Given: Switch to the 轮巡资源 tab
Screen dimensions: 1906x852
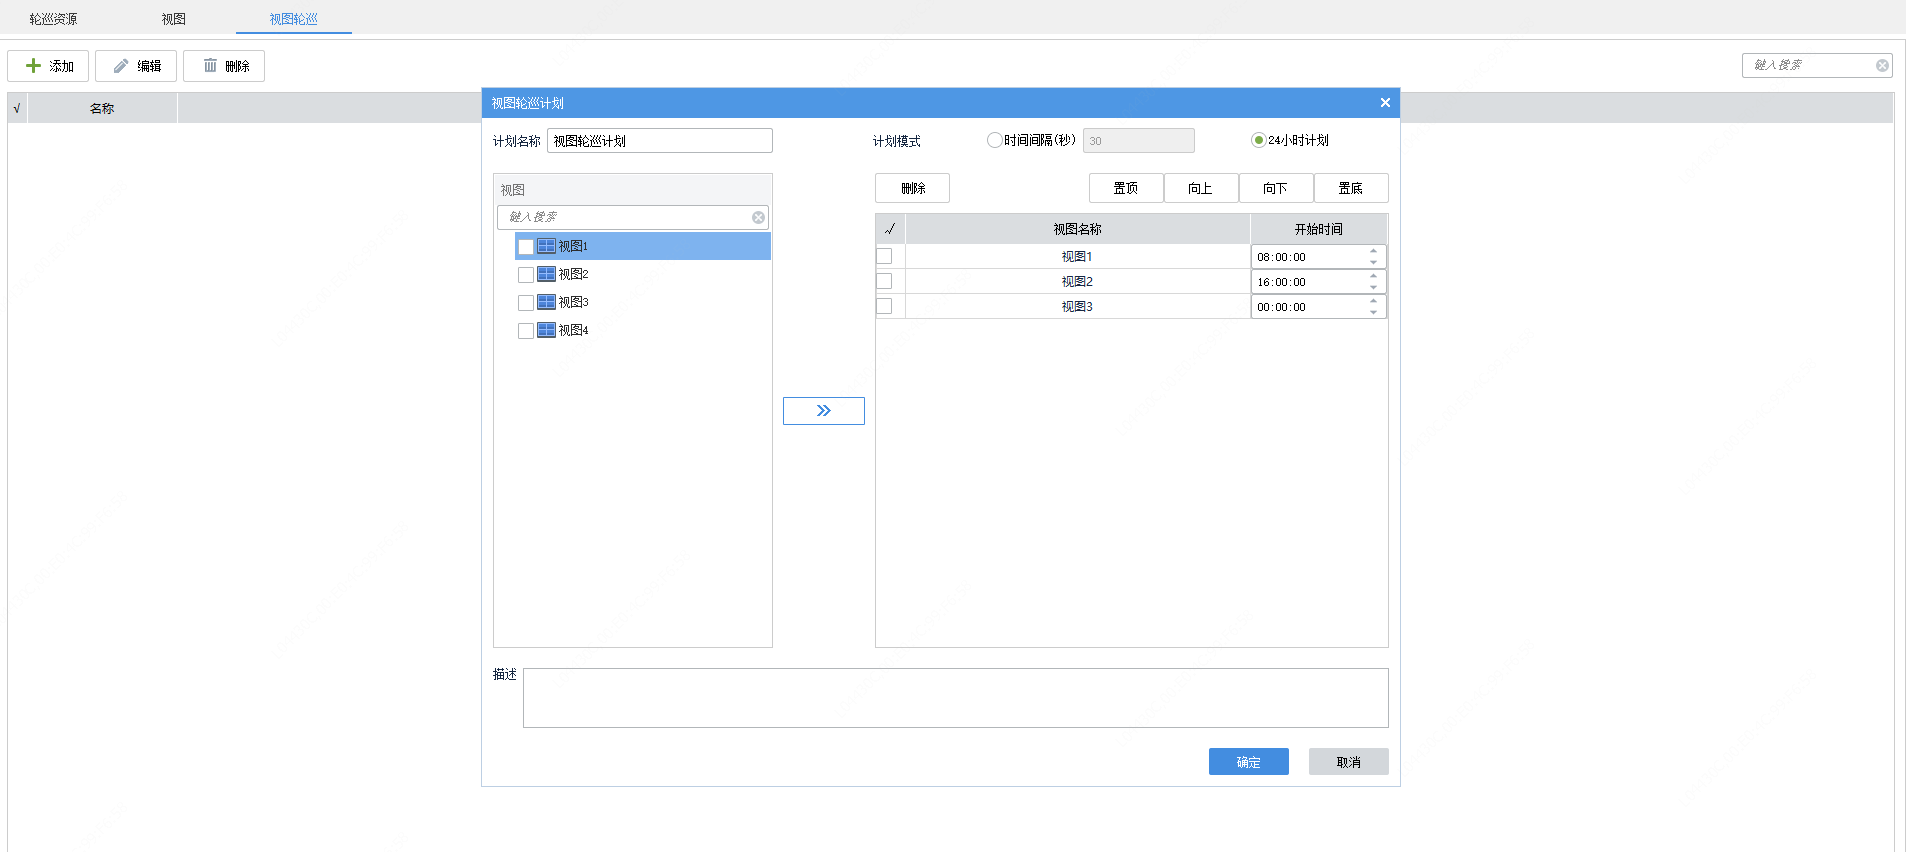Looking at the screenshot, I should [53, 19].
